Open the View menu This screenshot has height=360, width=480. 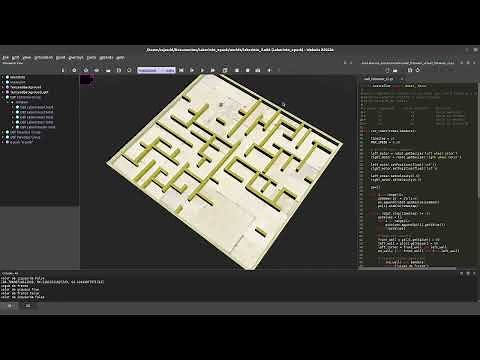pos(27,57)
